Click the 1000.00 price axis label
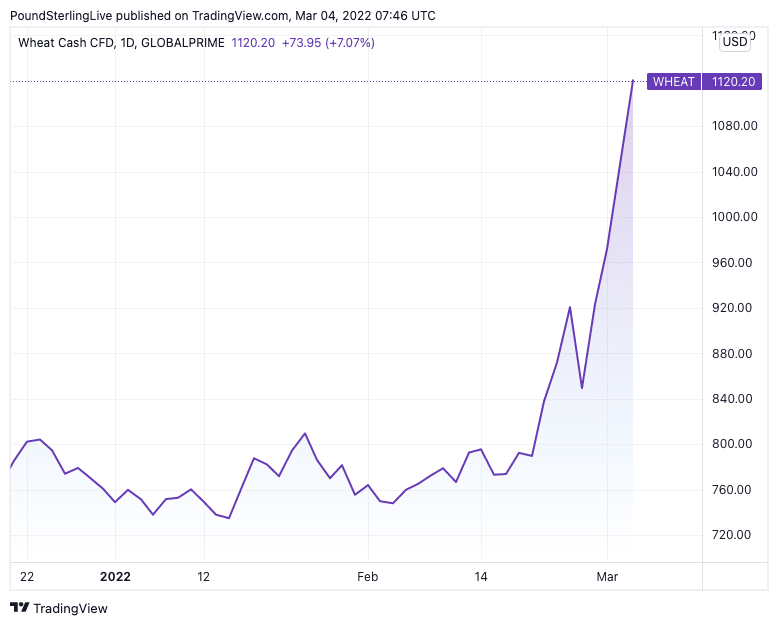 coord(732,217)
